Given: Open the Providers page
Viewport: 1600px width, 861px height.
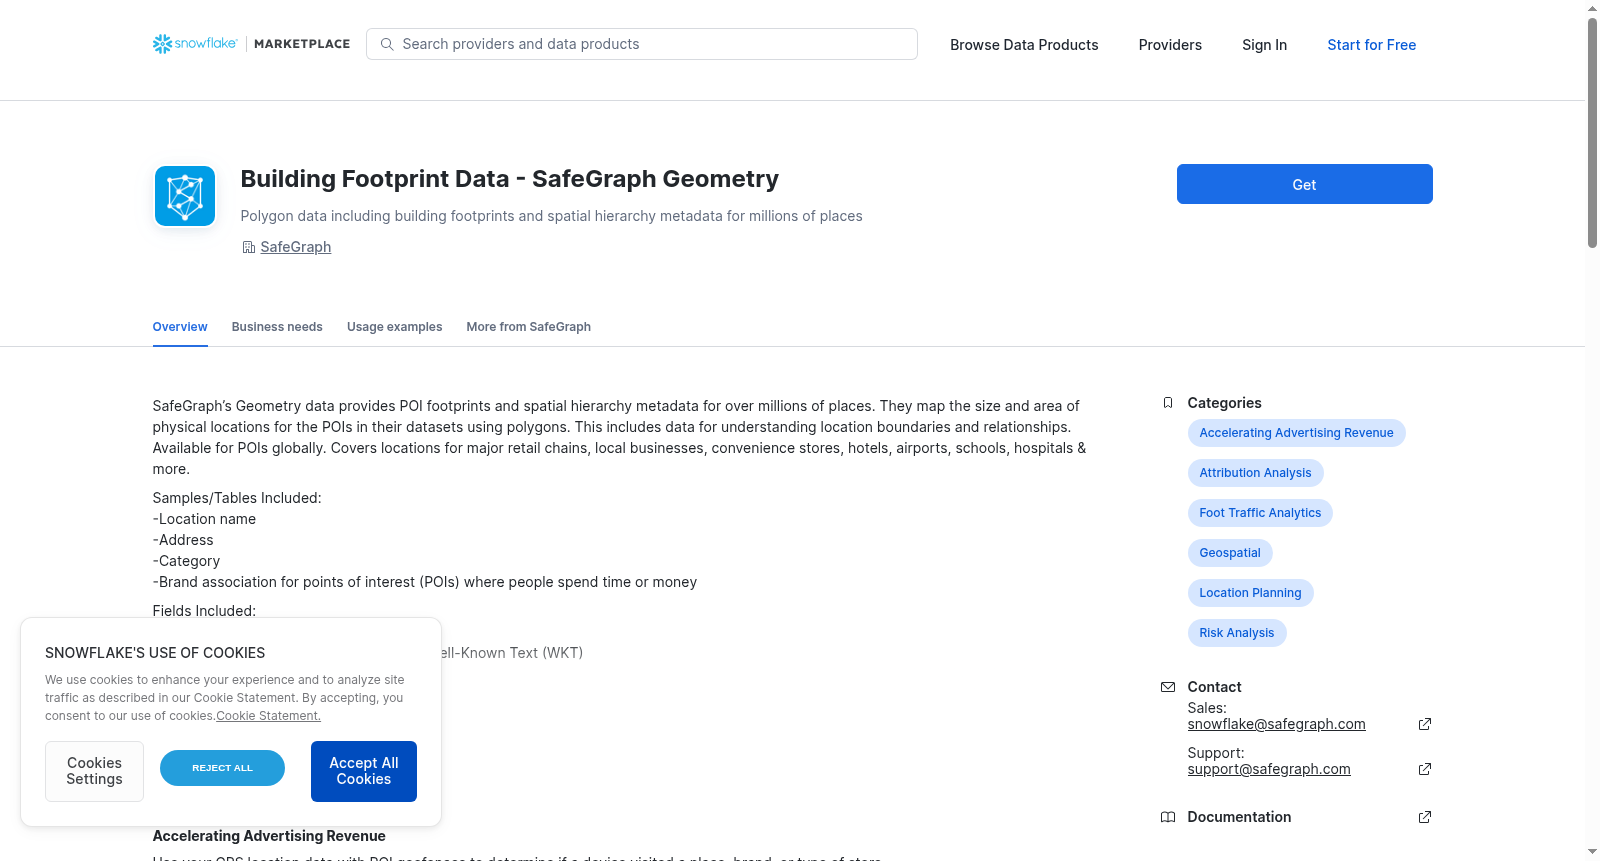Looking at the screenshot, I should pyautogui.click(x=1170, y=45).
